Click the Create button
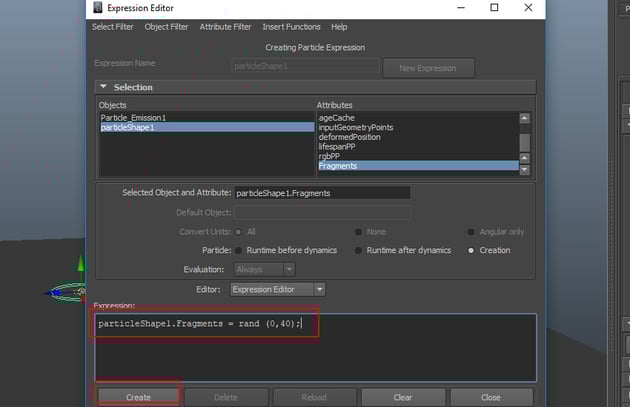630x407 pixels. tap(139, 397)
